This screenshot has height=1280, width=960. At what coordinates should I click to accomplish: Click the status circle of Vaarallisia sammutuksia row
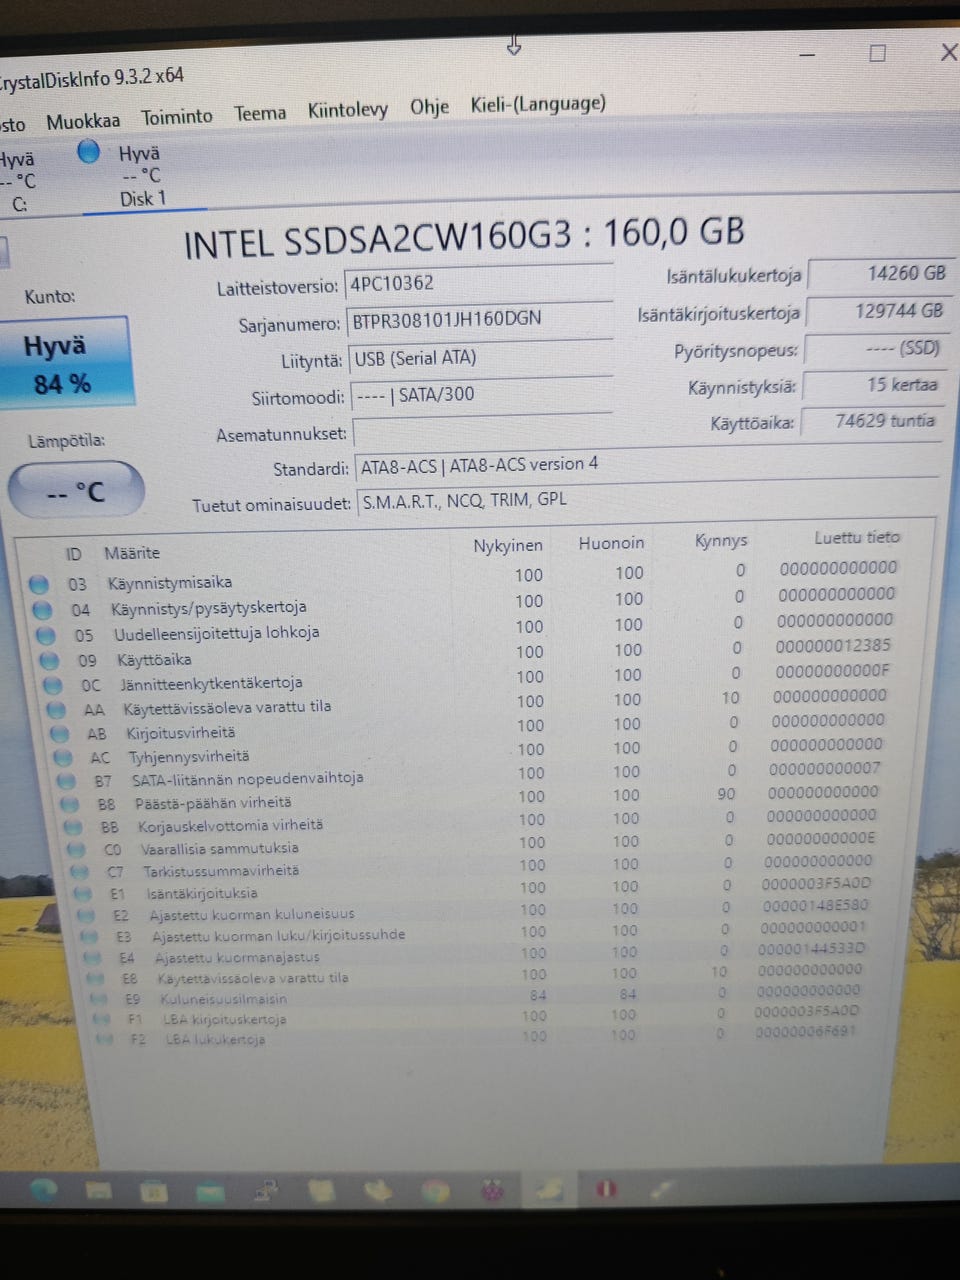point(76,850)
